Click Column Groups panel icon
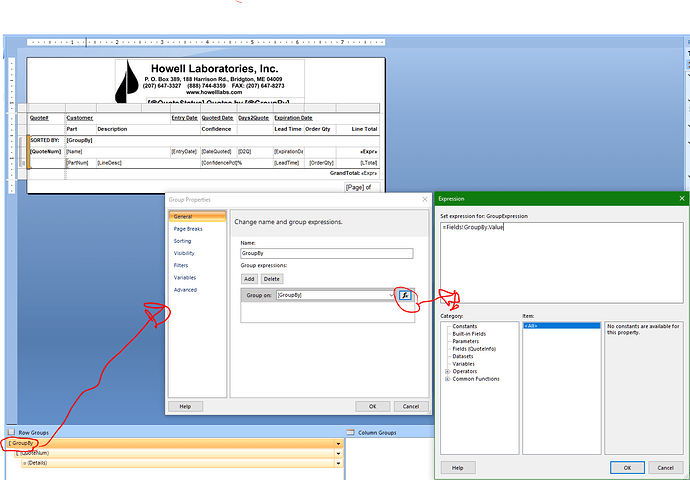Image resolution: width=690 pixels, height=480 pixels. [x=350, y=432]
